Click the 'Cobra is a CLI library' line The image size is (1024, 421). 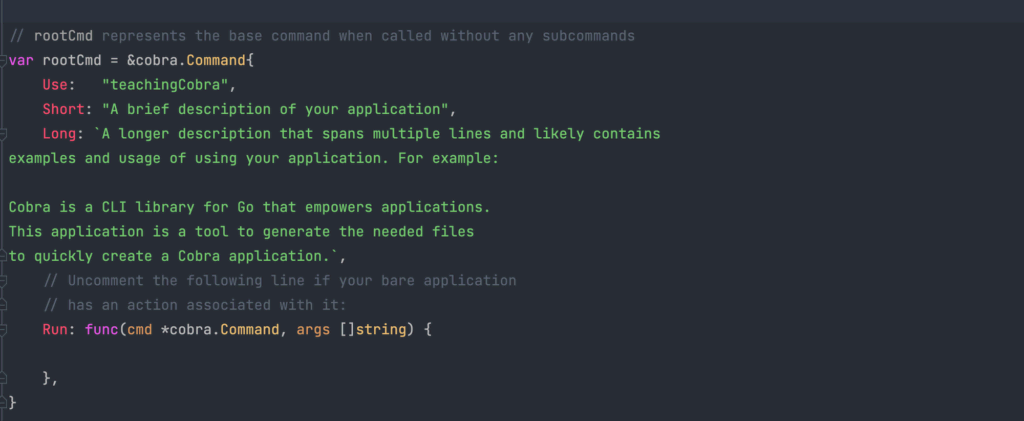250,207
